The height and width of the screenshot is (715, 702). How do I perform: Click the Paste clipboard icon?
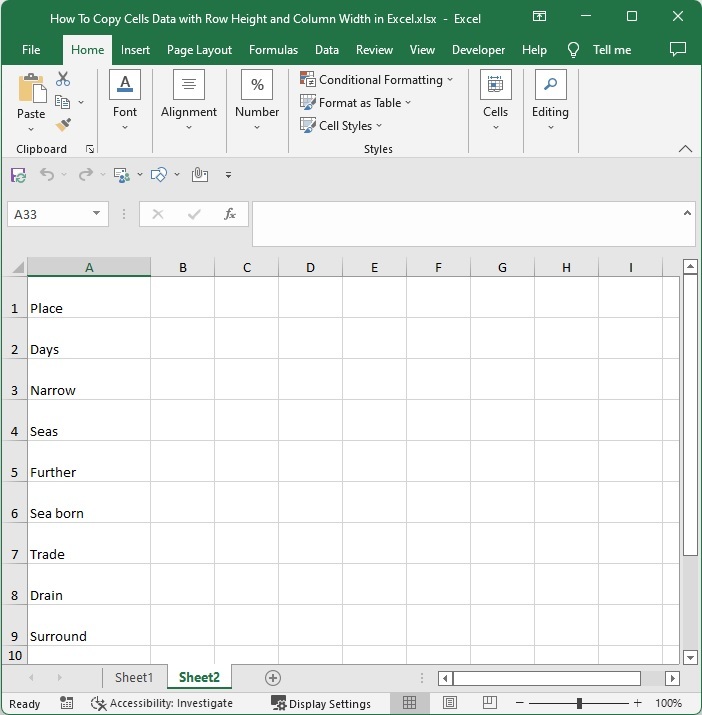pyautogui.click(x=32, y=88)
